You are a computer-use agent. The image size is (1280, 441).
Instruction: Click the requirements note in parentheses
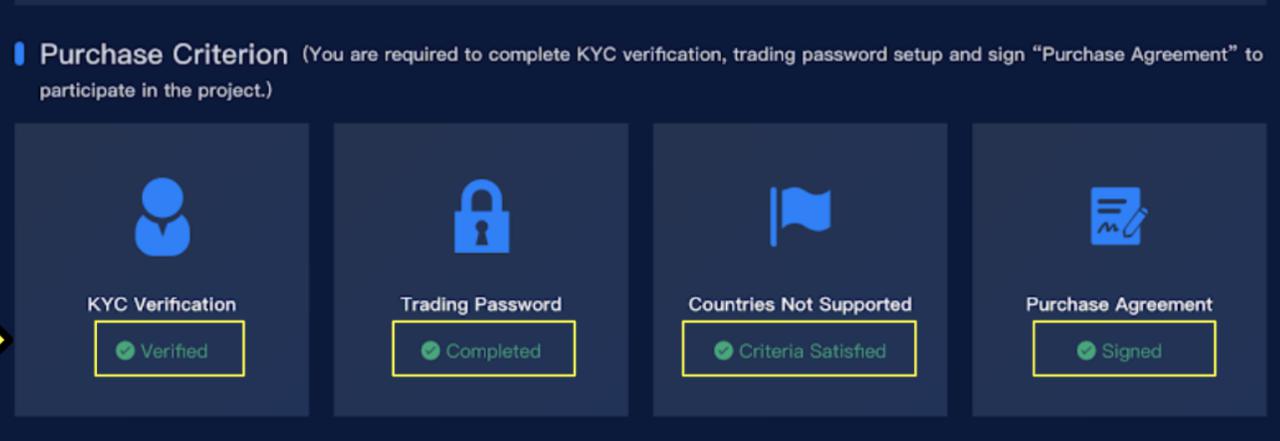[x=651, y=72]
